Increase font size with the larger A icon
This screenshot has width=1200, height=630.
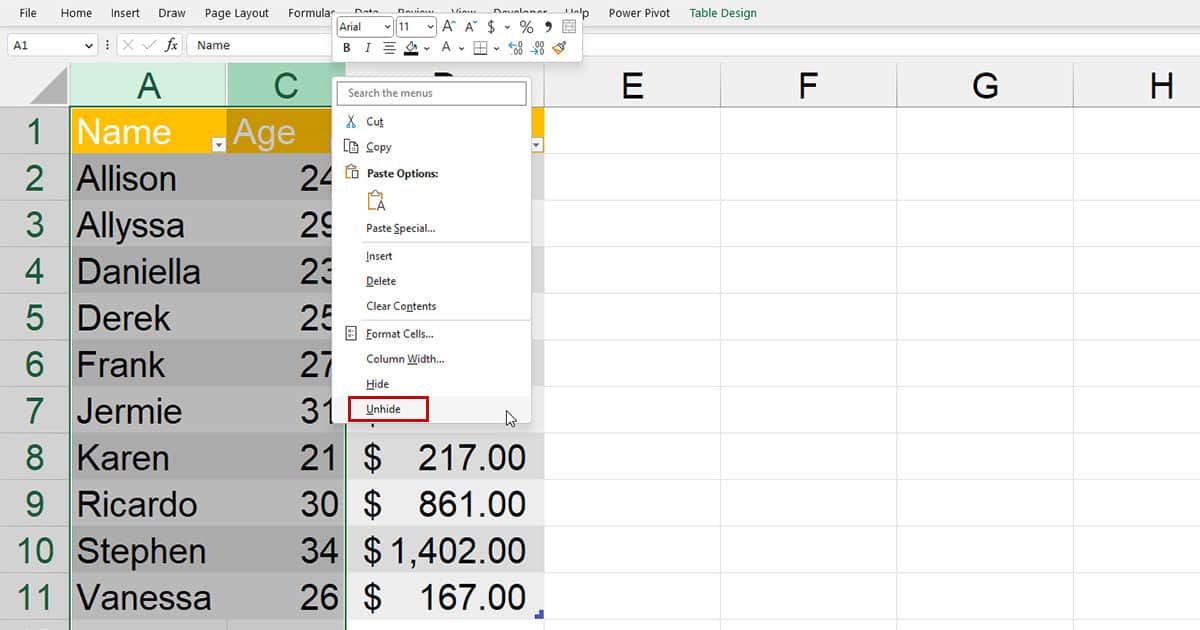click(449, 27)
